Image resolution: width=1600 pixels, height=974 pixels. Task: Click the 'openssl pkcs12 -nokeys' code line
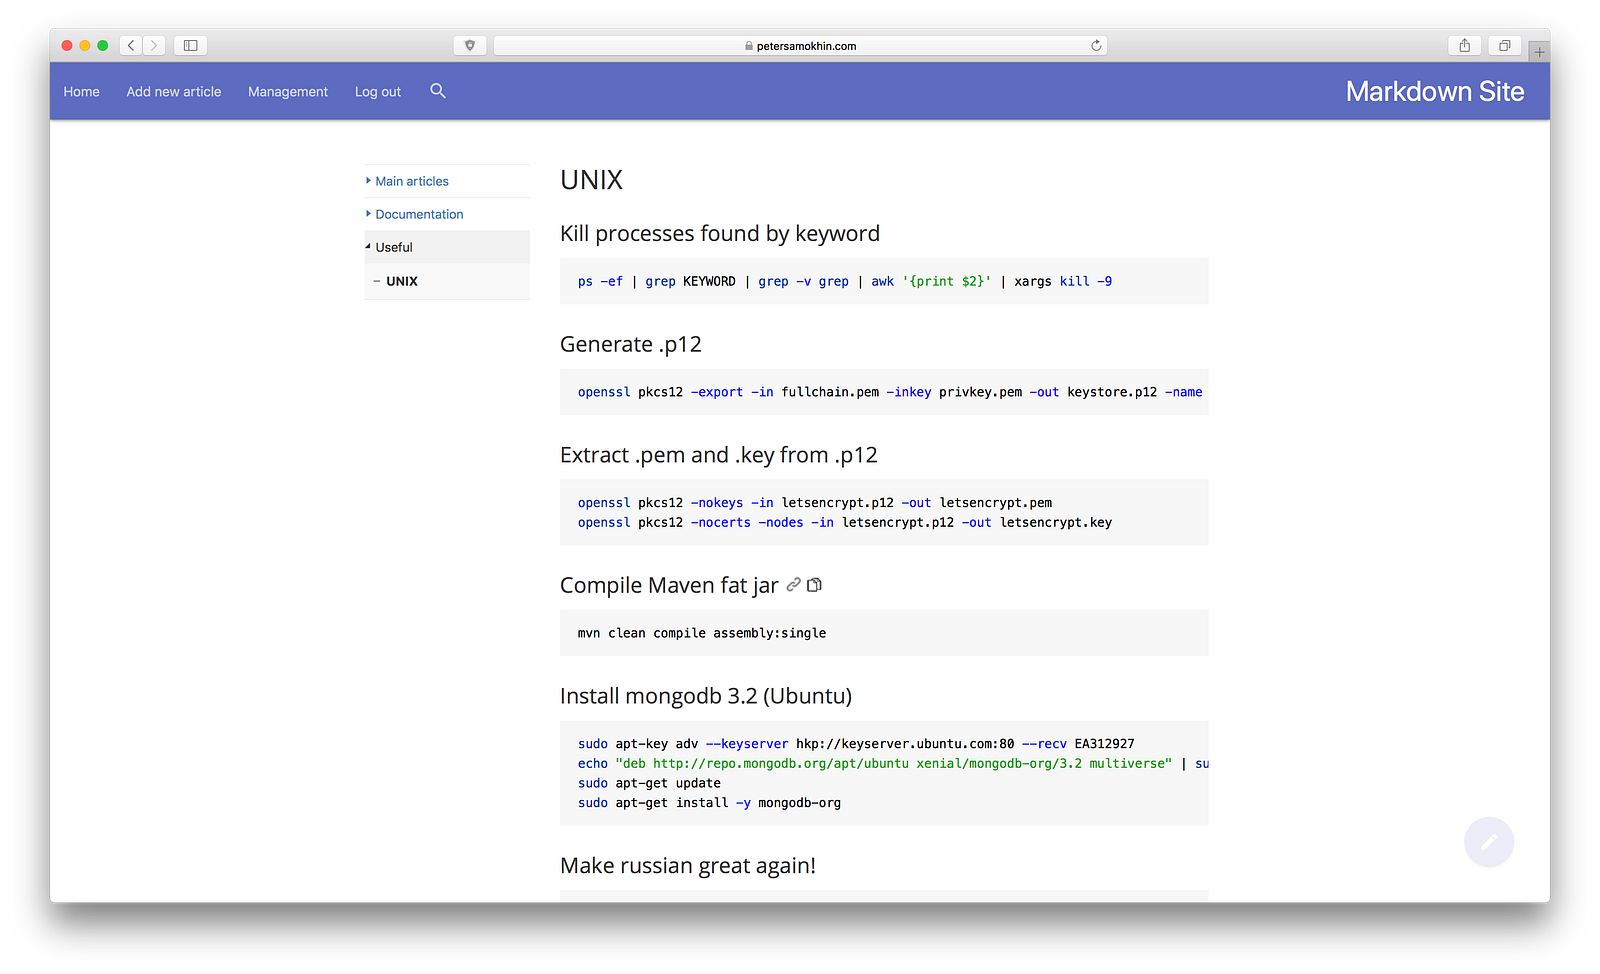815,503
